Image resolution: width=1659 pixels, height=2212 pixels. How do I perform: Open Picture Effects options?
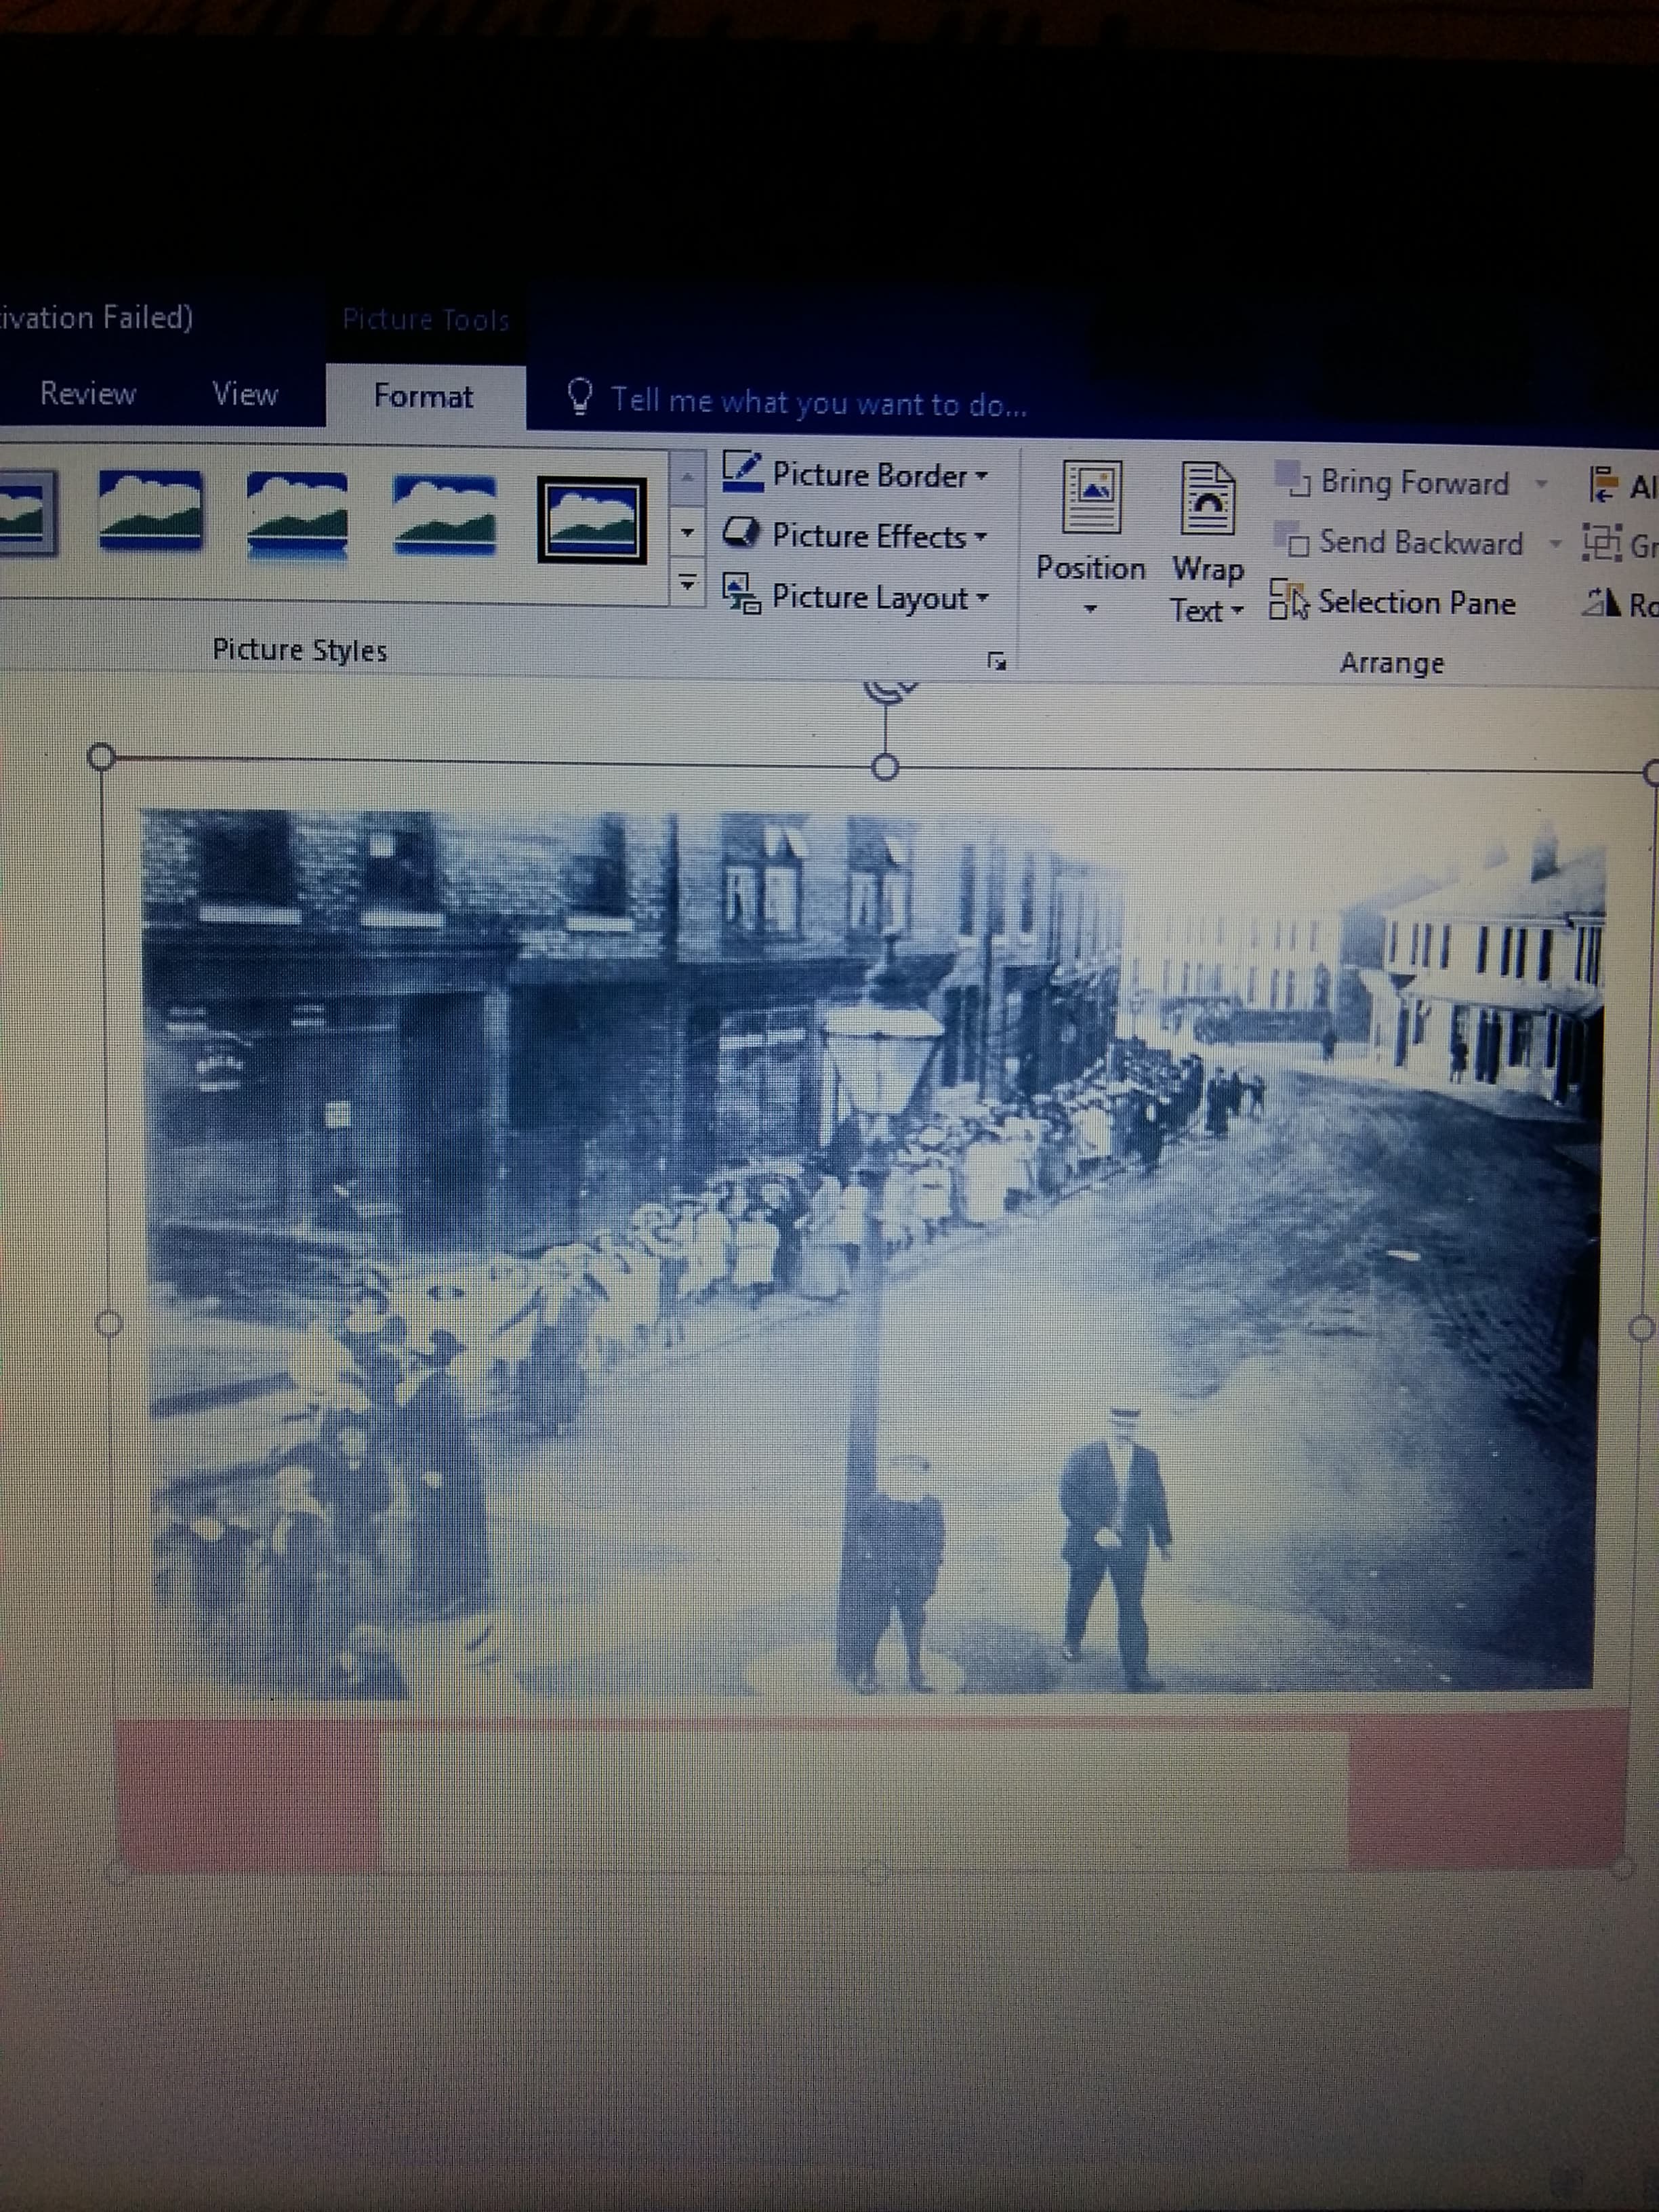(x=856, y=536)
